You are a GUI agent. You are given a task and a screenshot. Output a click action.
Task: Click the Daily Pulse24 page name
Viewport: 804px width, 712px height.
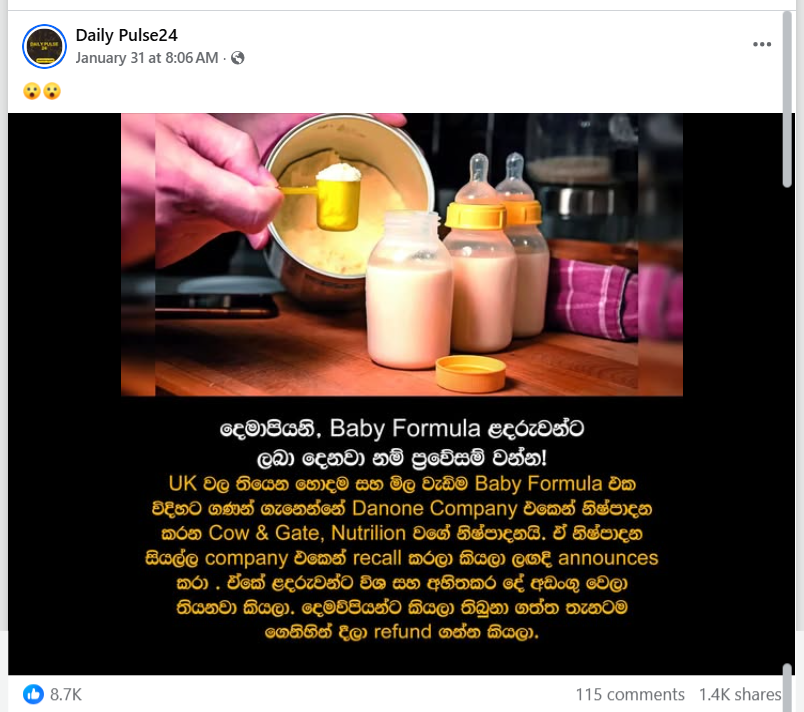coord(126,35)
